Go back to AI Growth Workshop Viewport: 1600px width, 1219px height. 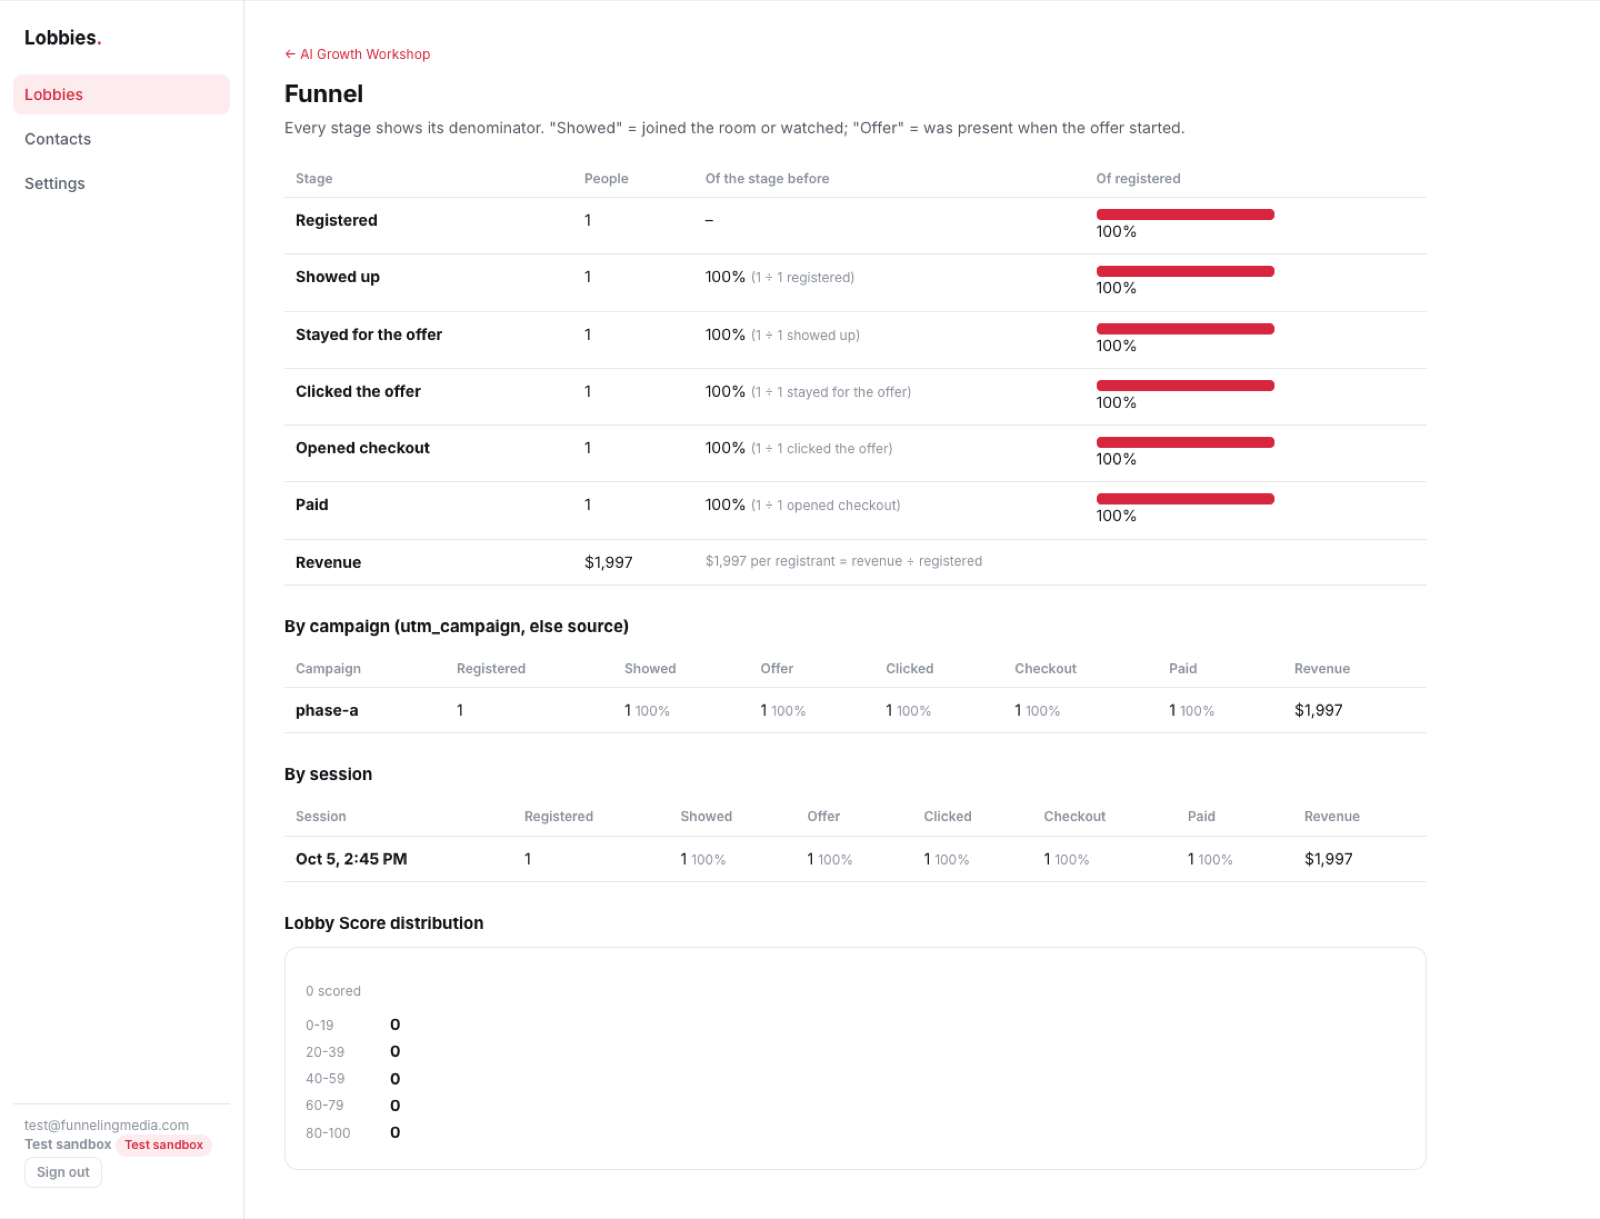point(357,54)
